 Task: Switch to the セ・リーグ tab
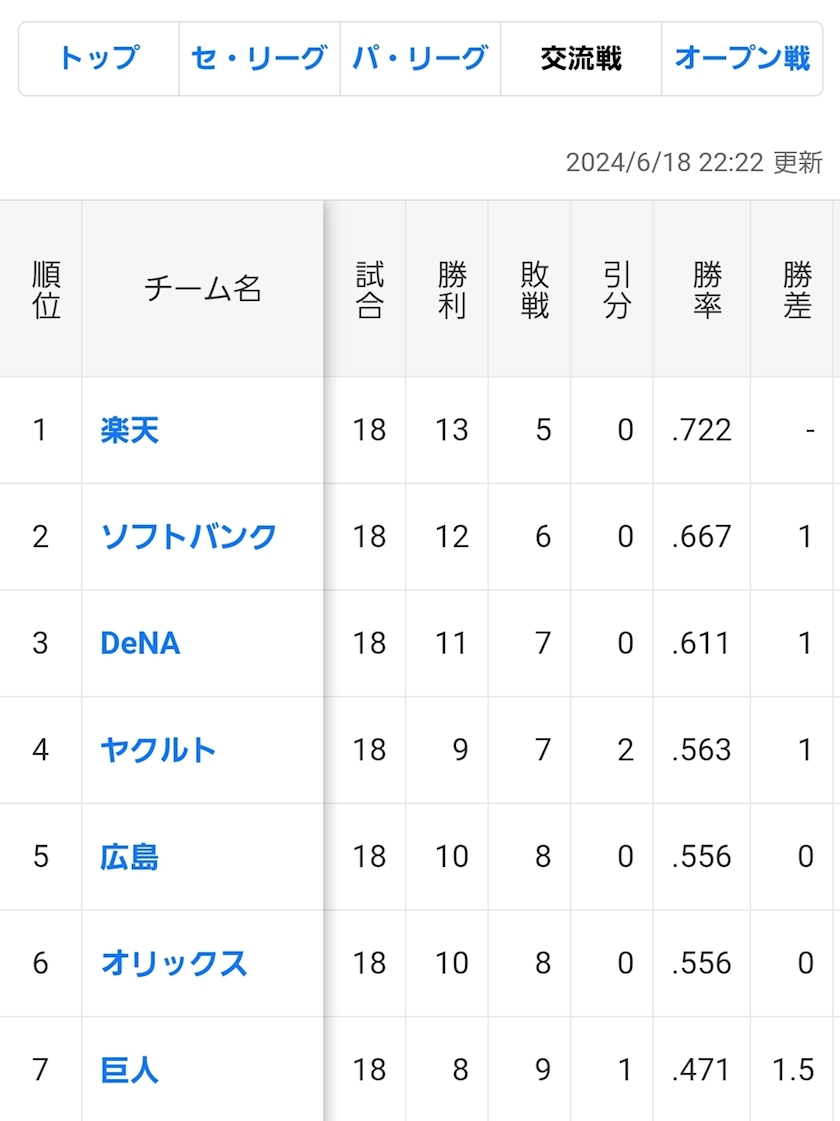coord(259,59)
